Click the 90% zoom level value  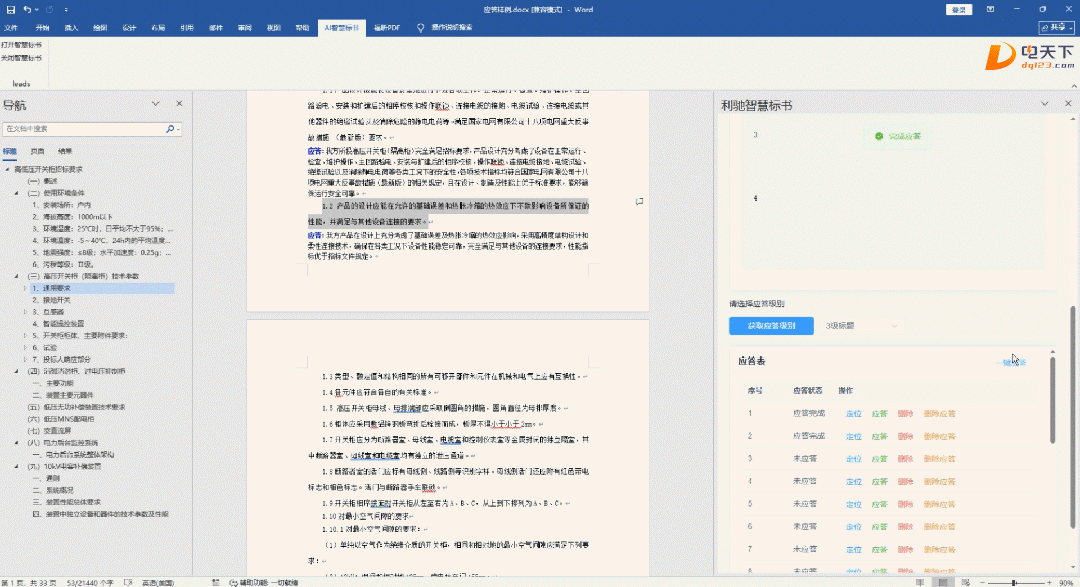(1066, 583)
